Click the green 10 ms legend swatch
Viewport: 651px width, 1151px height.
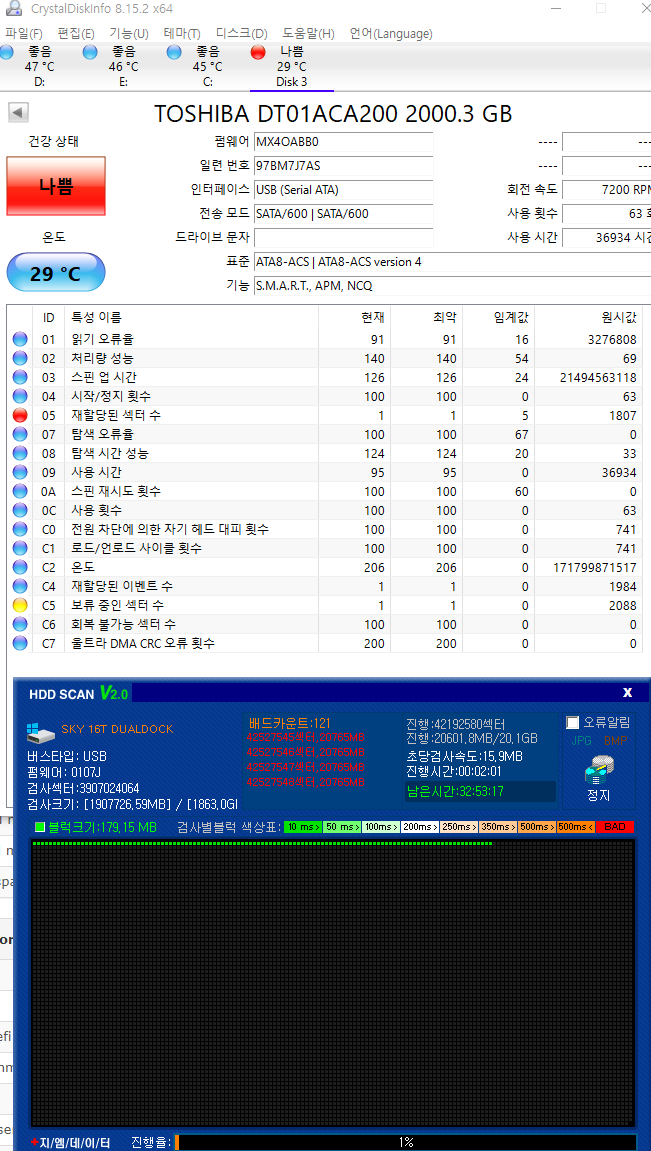click(303, 827)
